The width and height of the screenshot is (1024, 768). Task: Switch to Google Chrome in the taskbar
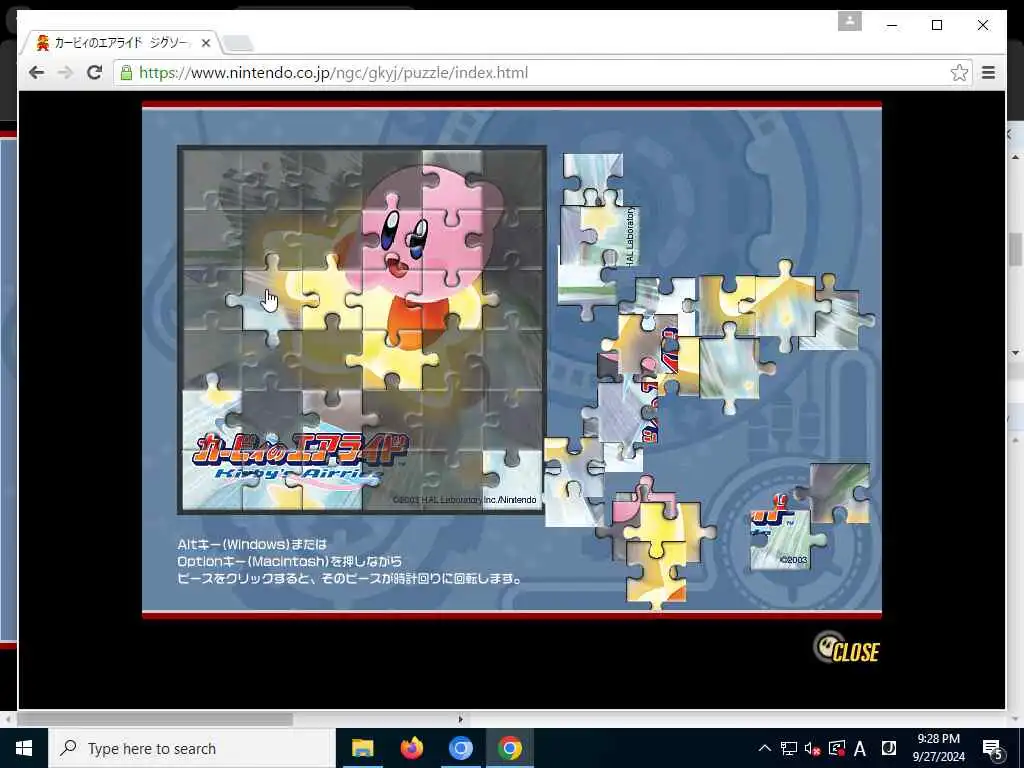click(509, 748)
